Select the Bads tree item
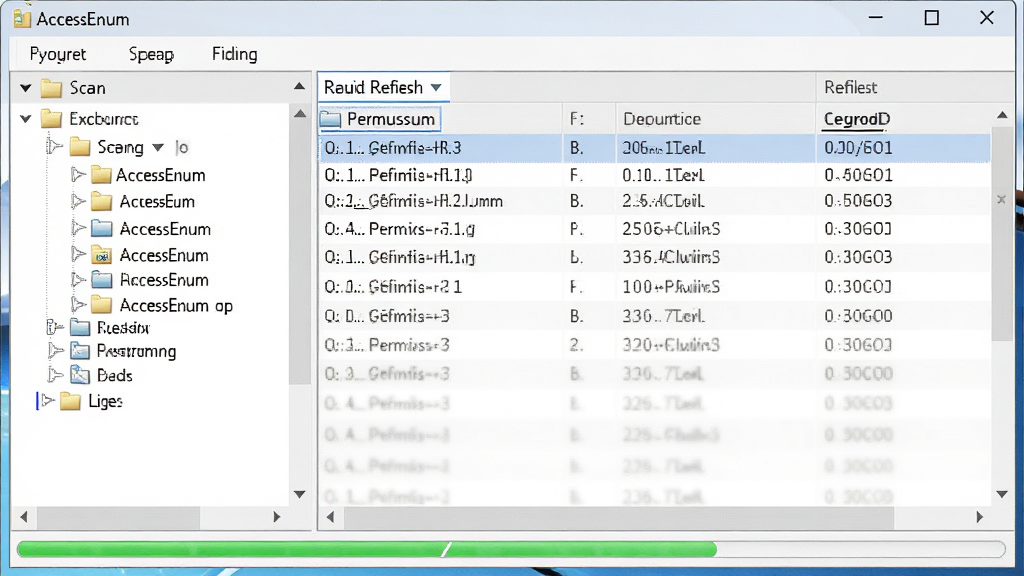The height and width of the screenshot is (576, 1024). [x=114, y=376]
